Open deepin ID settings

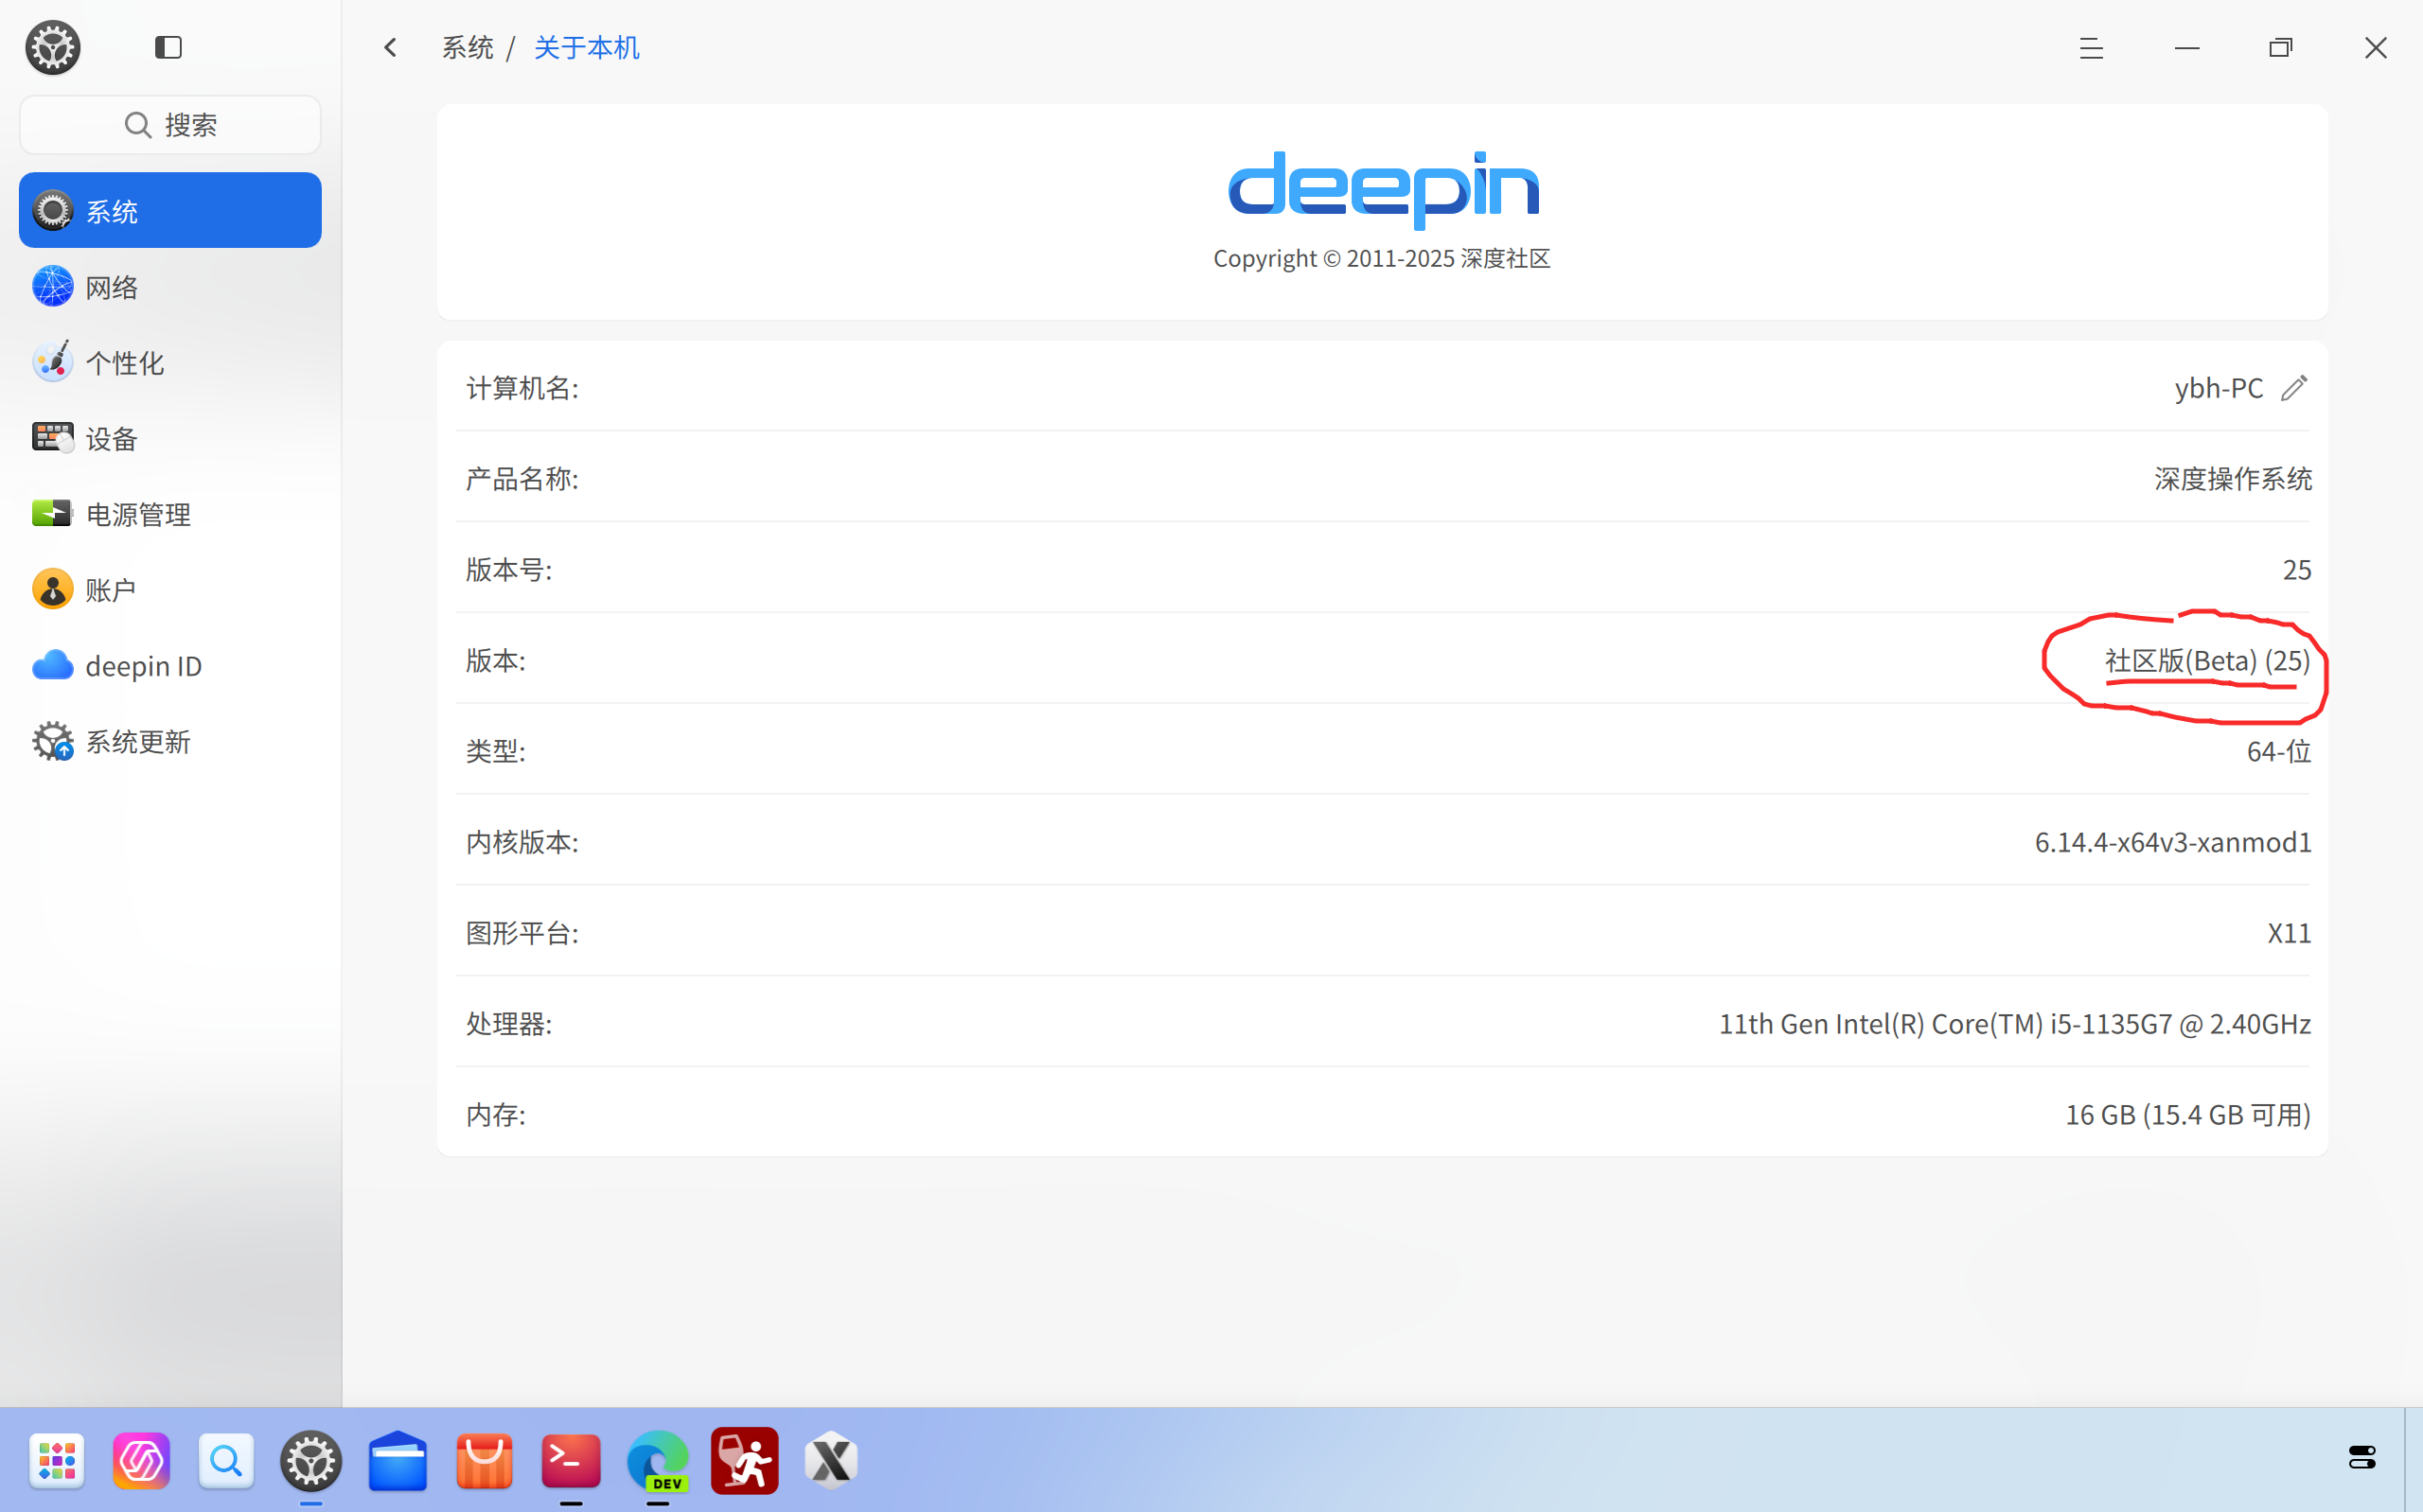pyautogui.click(x=170, y=665)
